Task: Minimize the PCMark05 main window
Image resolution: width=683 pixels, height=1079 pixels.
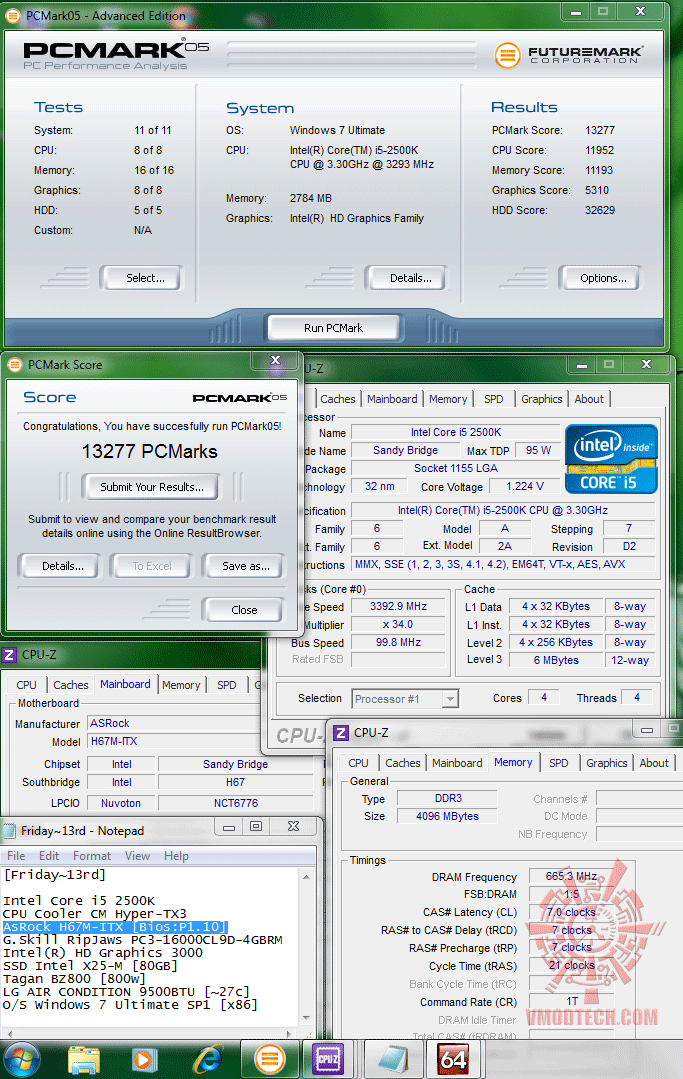Action: 576,11
